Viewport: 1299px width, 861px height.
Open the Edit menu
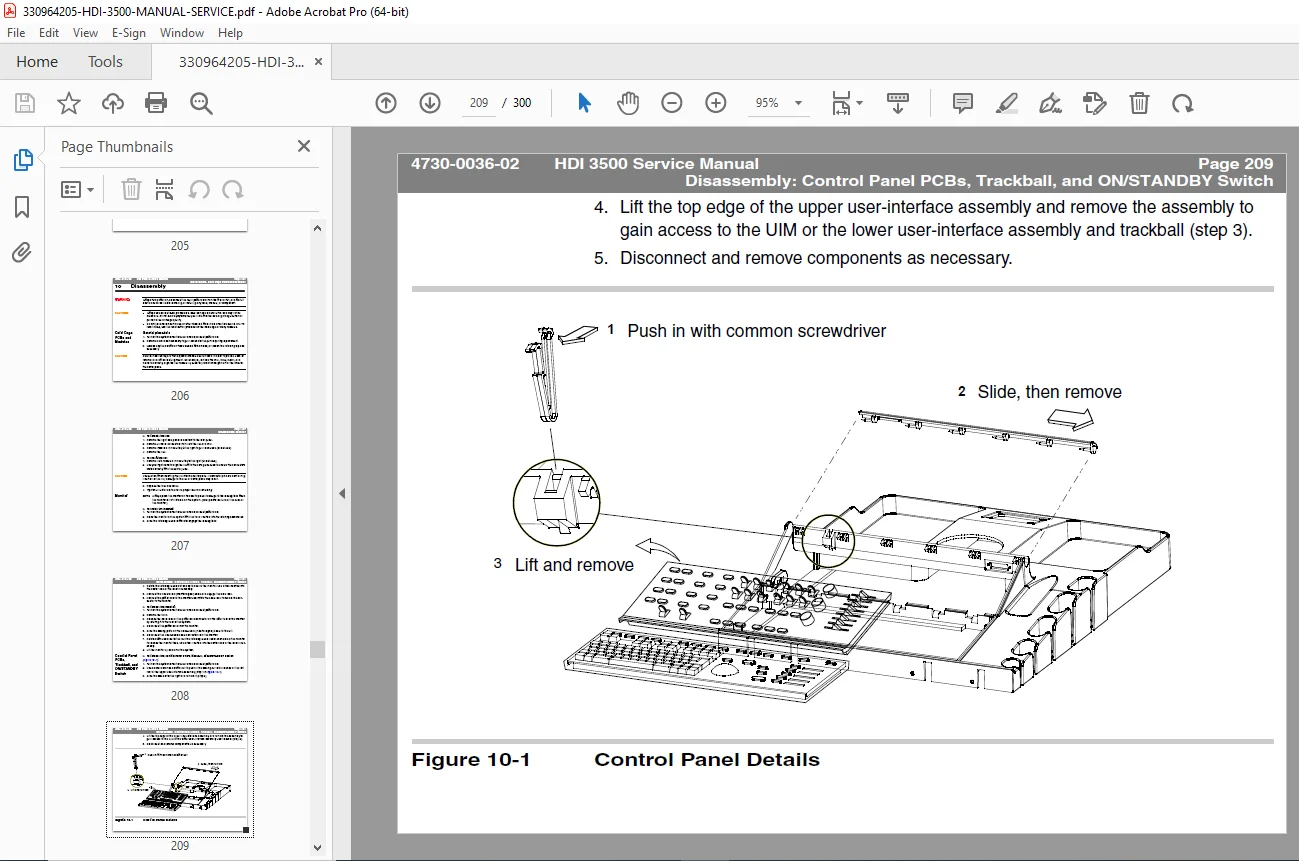click(x=49, y=33)
